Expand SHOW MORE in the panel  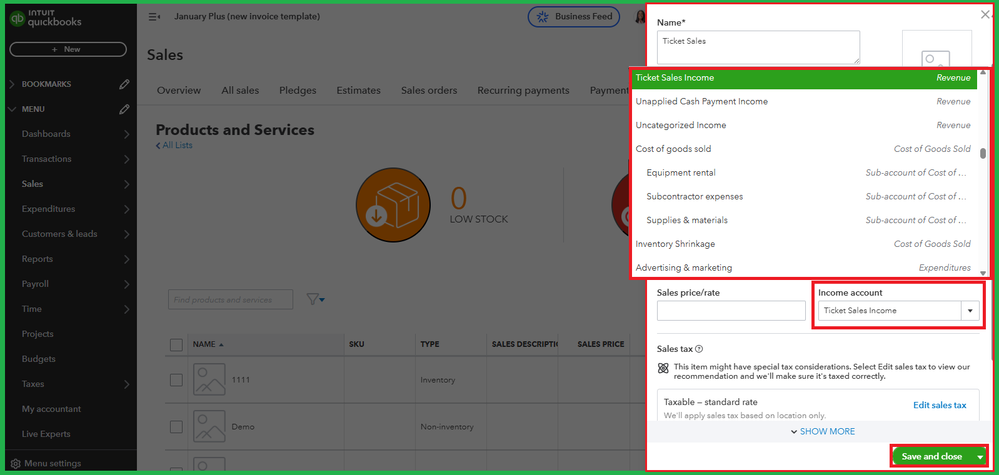(823, 432)
